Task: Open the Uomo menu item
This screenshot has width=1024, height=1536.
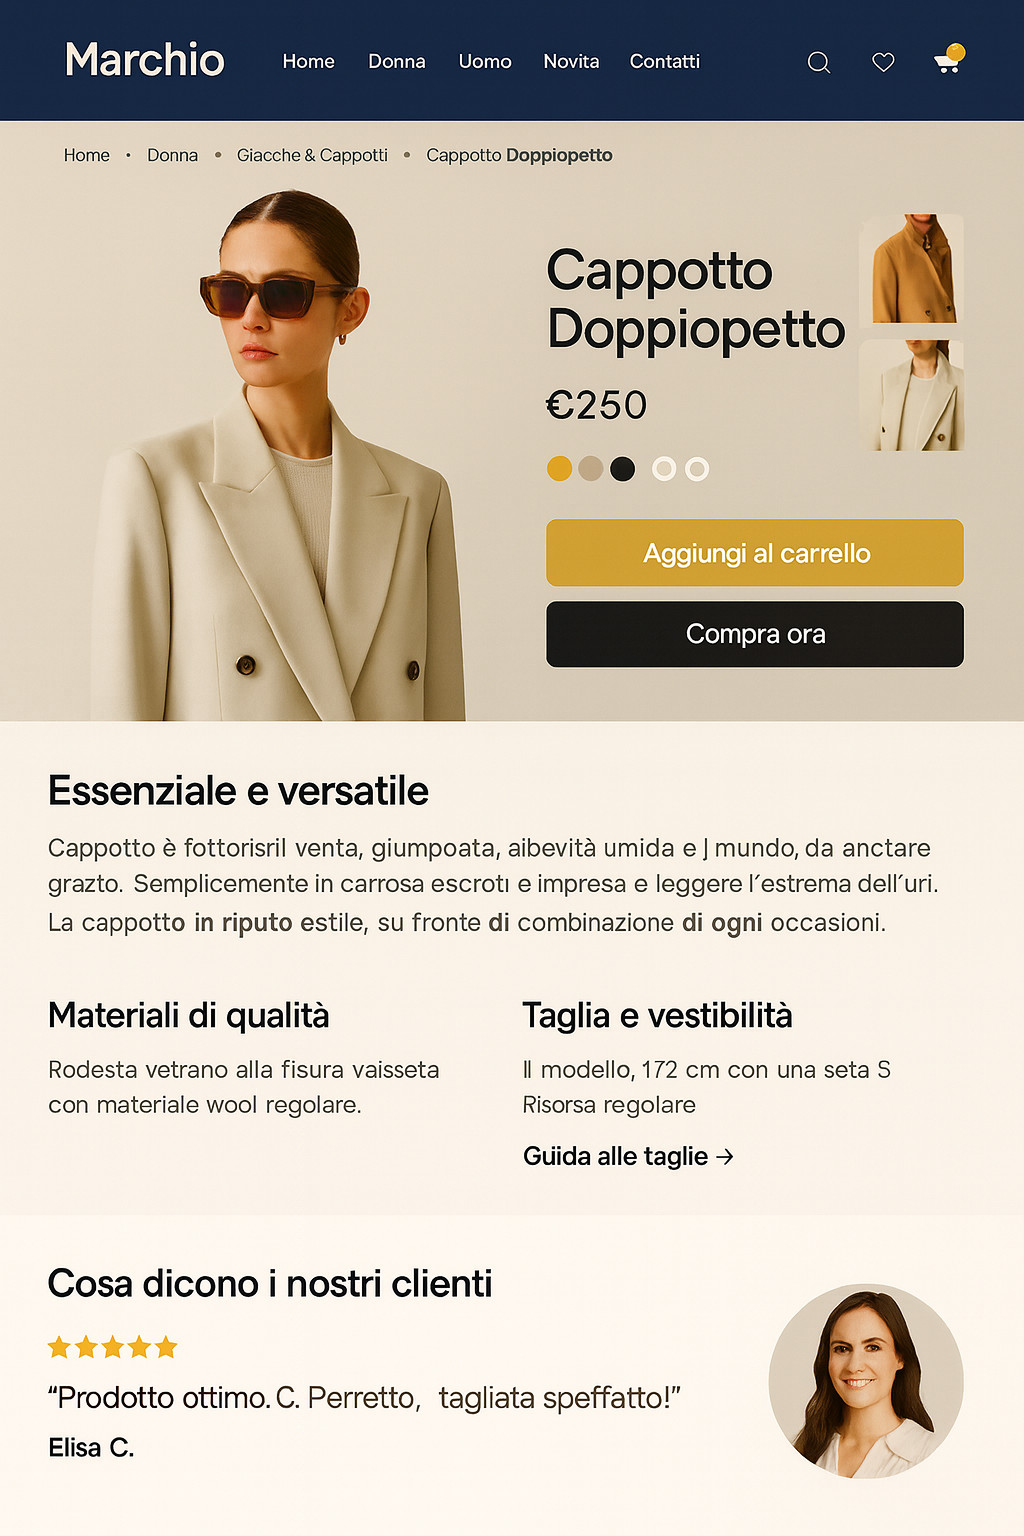Action: click(485, 61)
